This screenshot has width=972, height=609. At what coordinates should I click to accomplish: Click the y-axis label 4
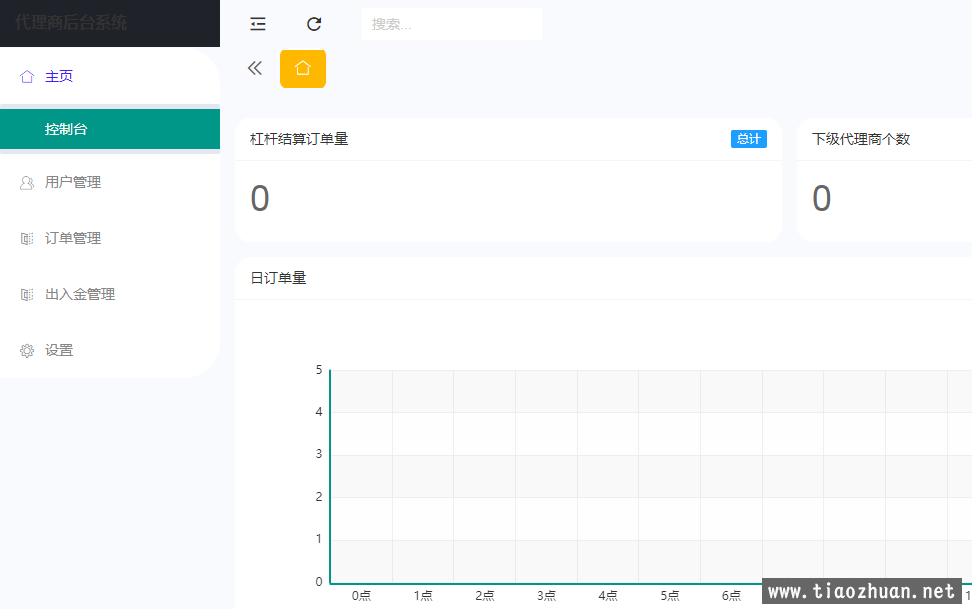pos(319,412)
